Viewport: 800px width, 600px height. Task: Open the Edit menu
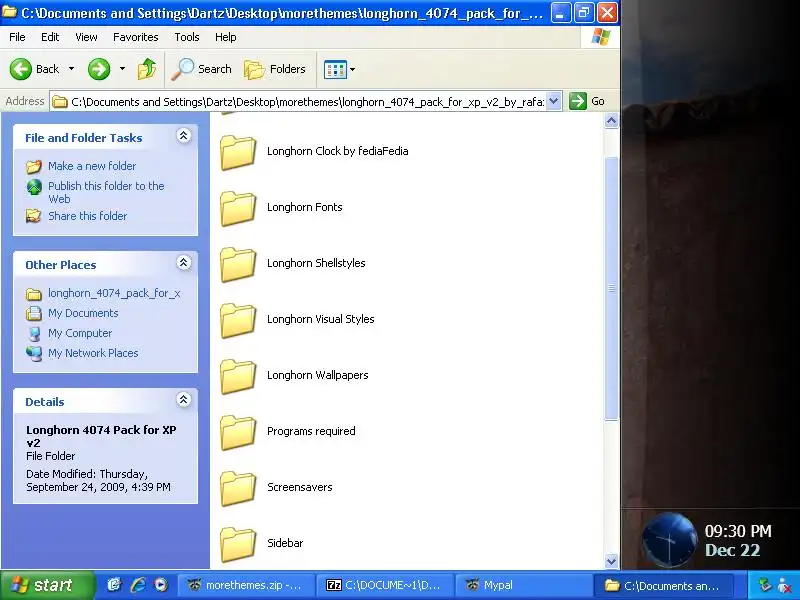(50, 37)
